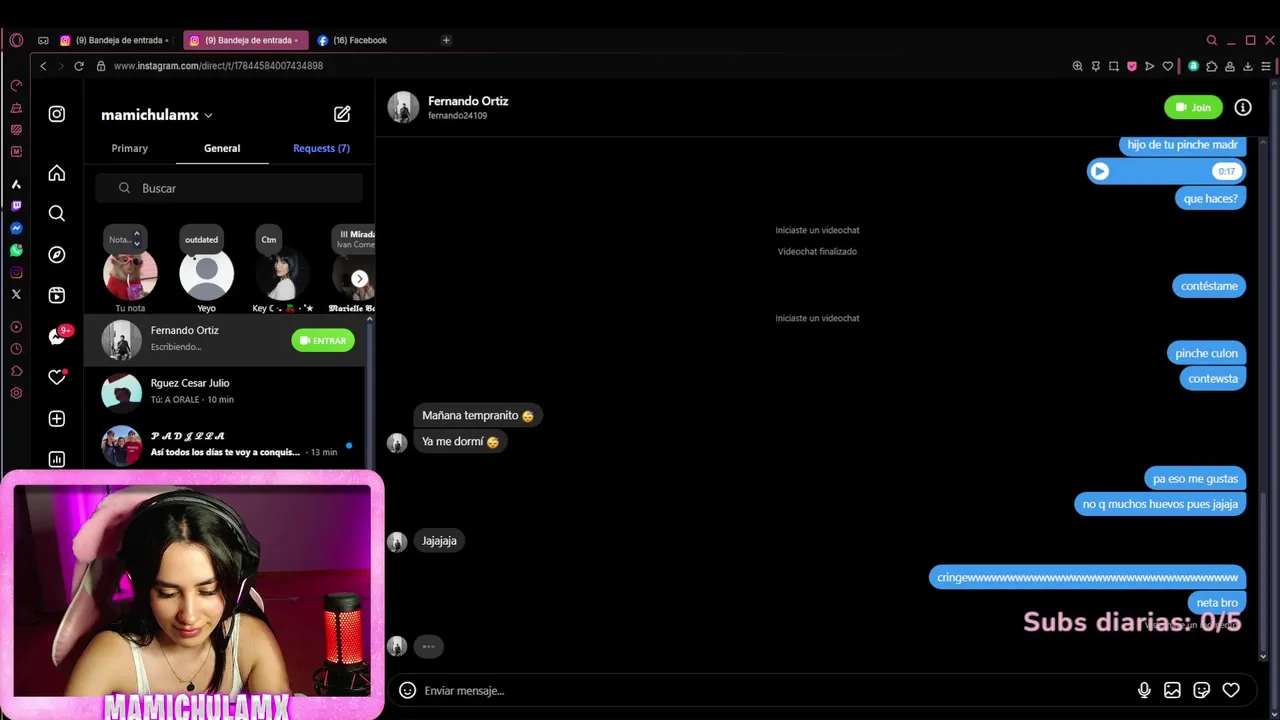Open Instagram Explore compass icon
Viewport: 1280px width, 720px height.
pyautogui.click(x=57, y=254)
